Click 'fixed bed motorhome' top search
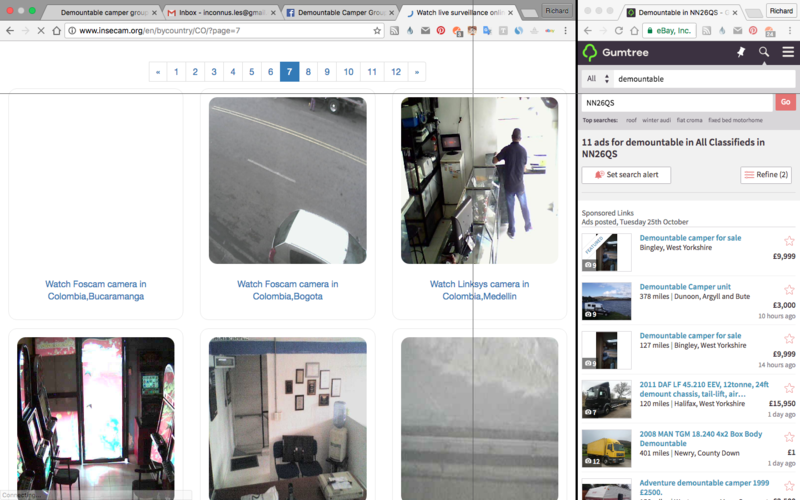The height and width of the screenshot is (500, 800). pyautogui.click(x=735, y=120)
